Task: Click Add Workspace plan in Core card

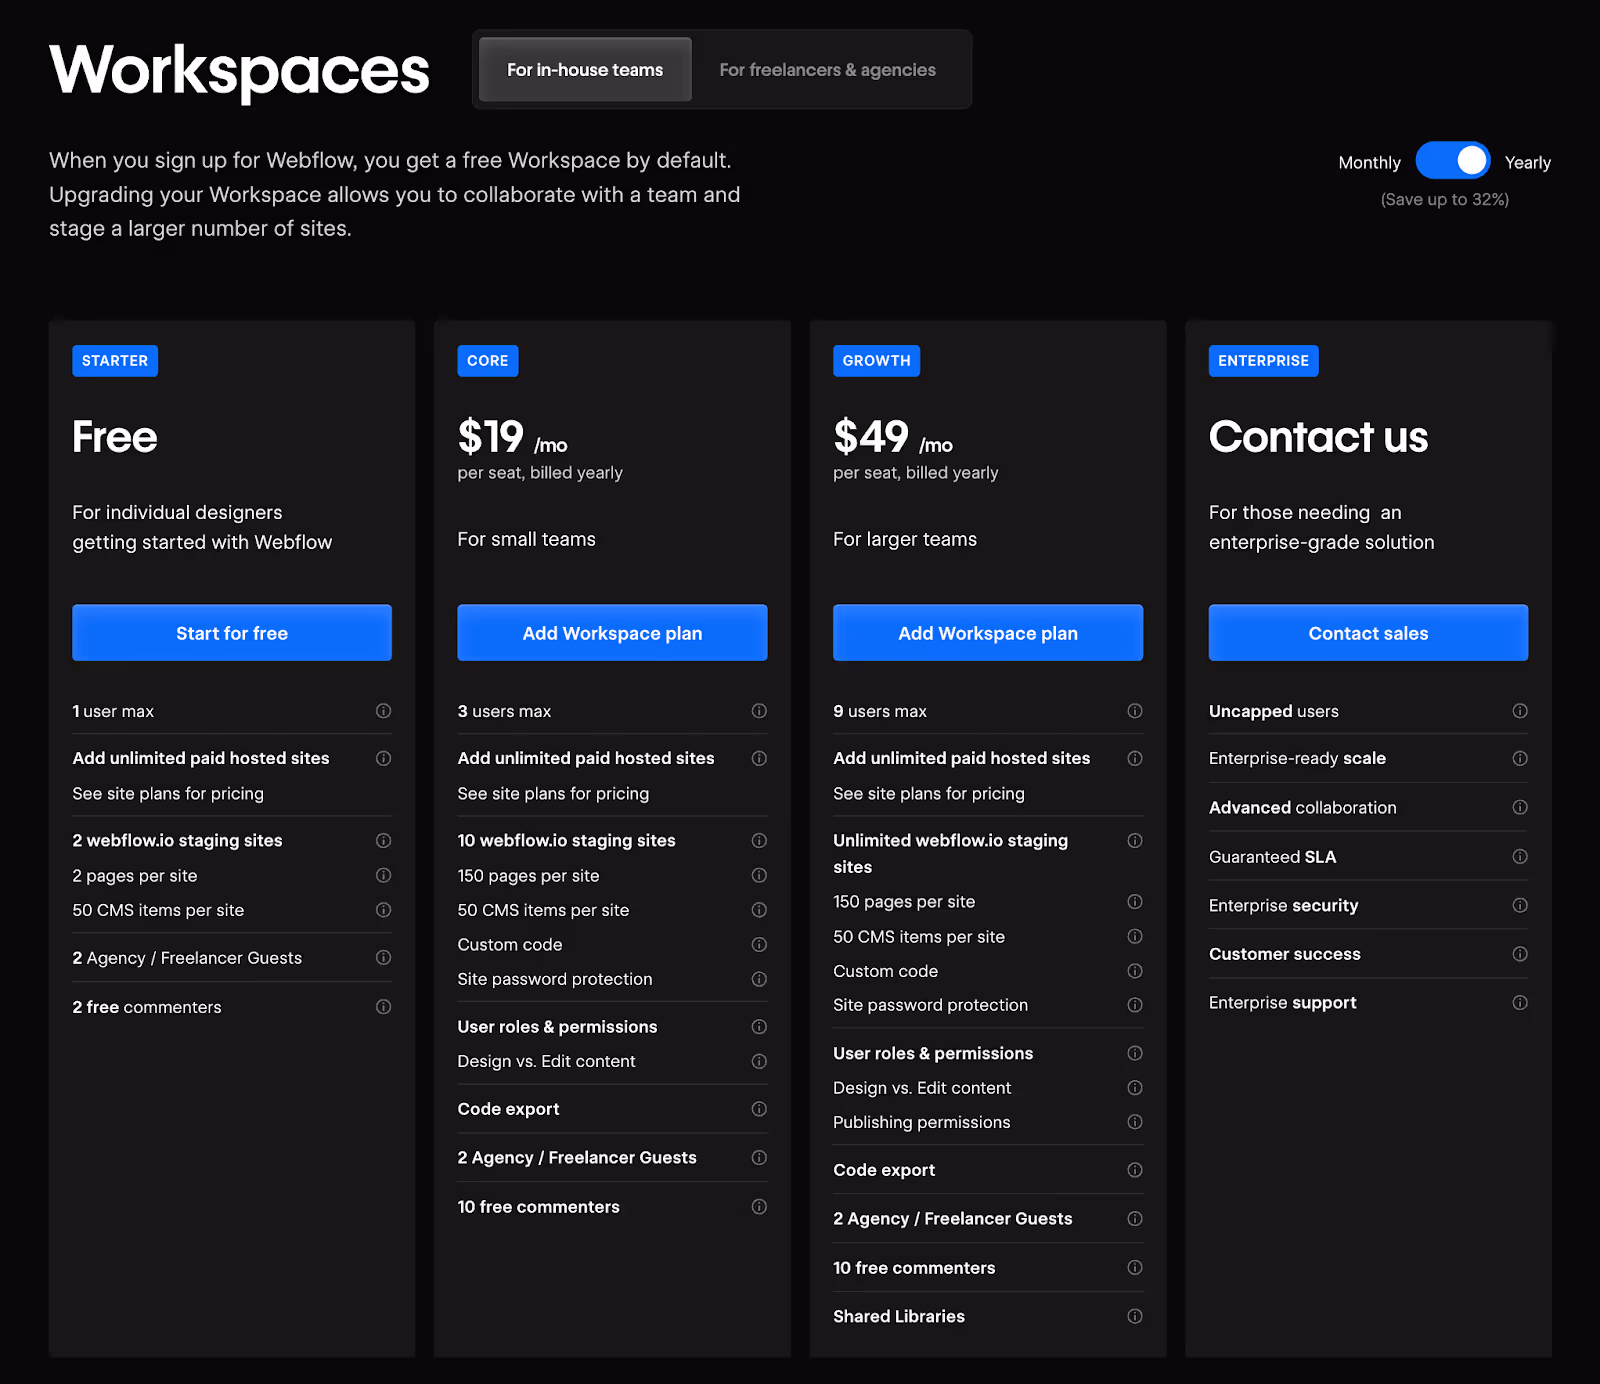Action: pos(612,633)
